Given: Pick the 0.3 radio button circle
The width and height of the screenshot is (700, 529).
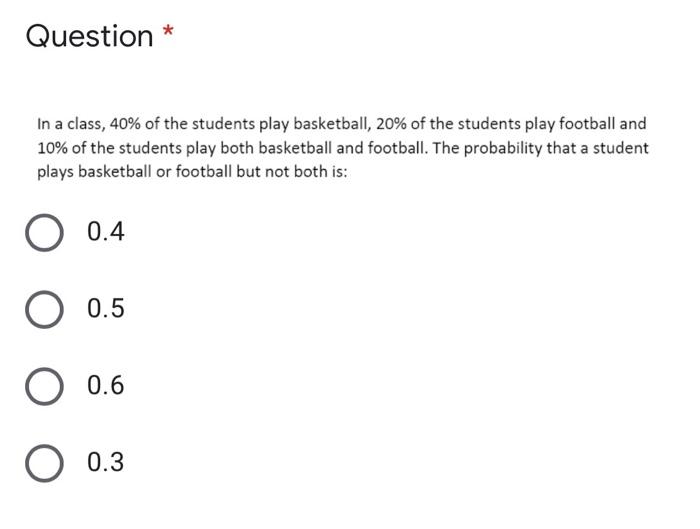Looking at the screenshot, I should pos(44,463).
